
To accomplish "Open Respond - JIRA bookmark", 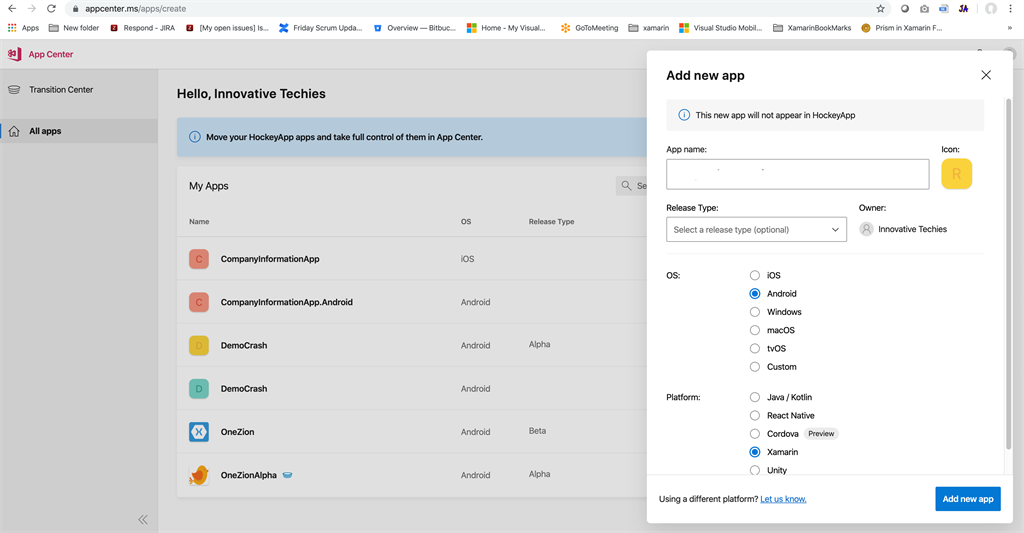I will pyautogui.click(x=142, y=28).
